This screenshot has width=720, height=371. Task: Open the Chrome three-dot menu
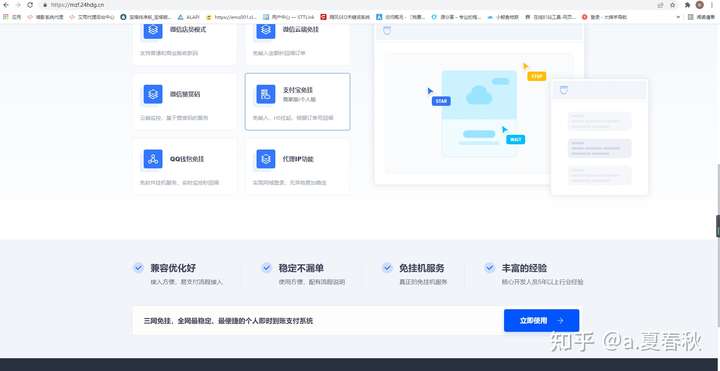pyautogui.click(x=712, y=5)
